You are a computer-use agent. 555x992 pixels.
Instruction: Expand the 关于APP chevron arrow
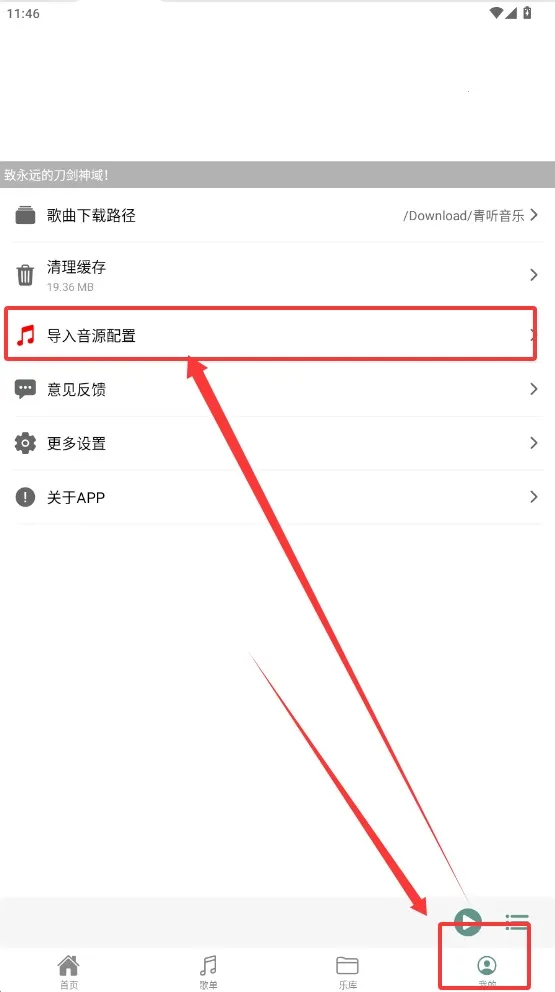(x=534, y=497)
